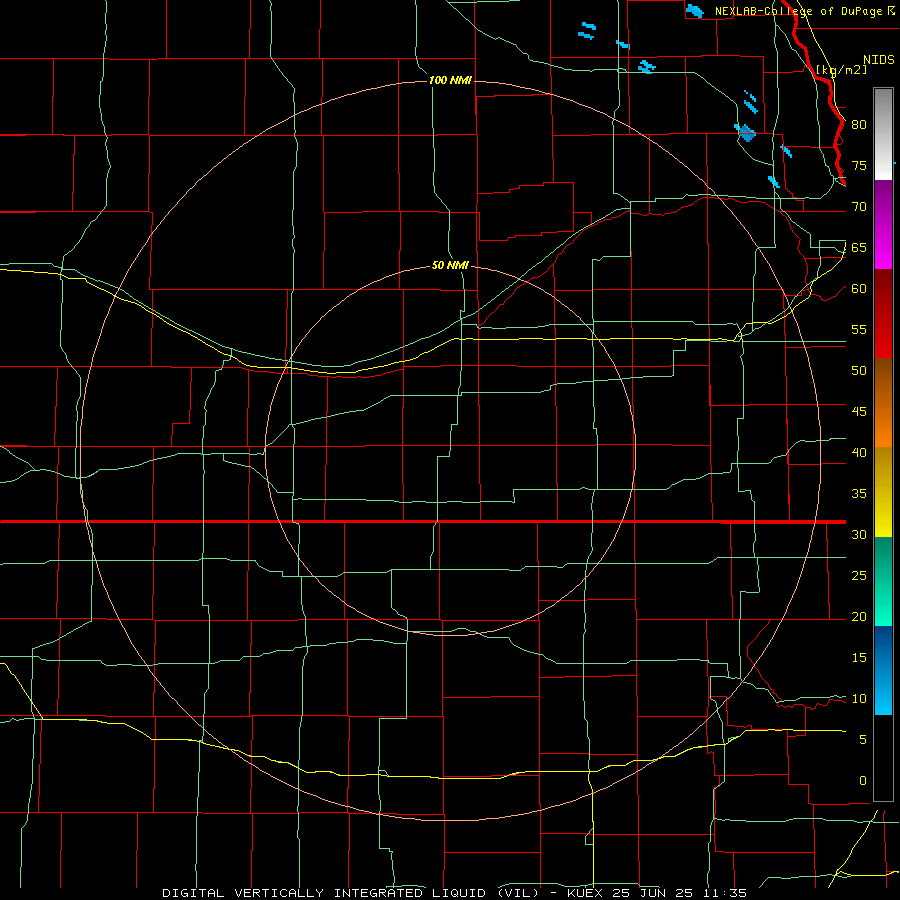This screenshot has height=900, width=900.
Task: Click the 50 value on the color scale
Action: click(x=859, y=371)
